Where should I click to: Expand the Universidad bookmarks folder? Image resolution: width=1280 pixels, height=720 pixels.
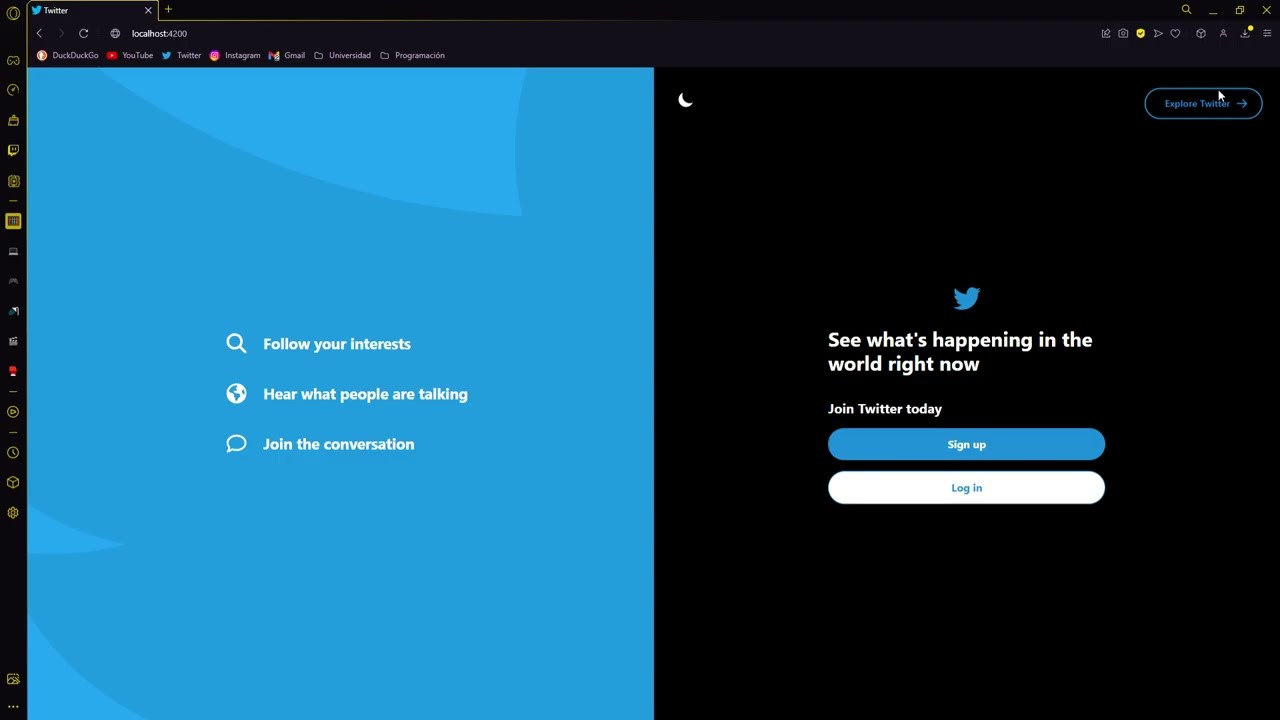pos(344,55)
